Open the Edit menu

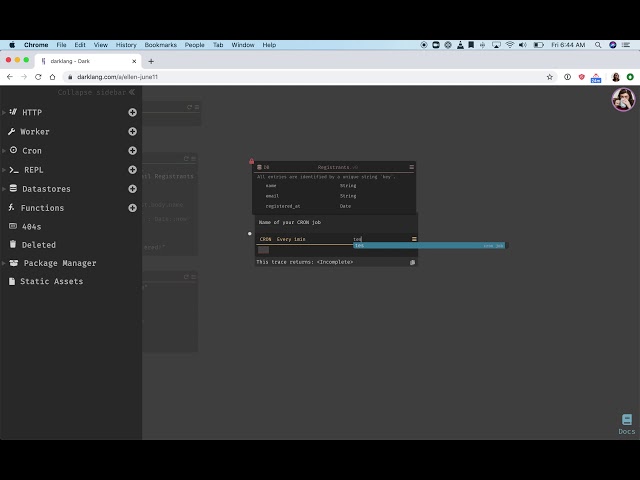80,45
